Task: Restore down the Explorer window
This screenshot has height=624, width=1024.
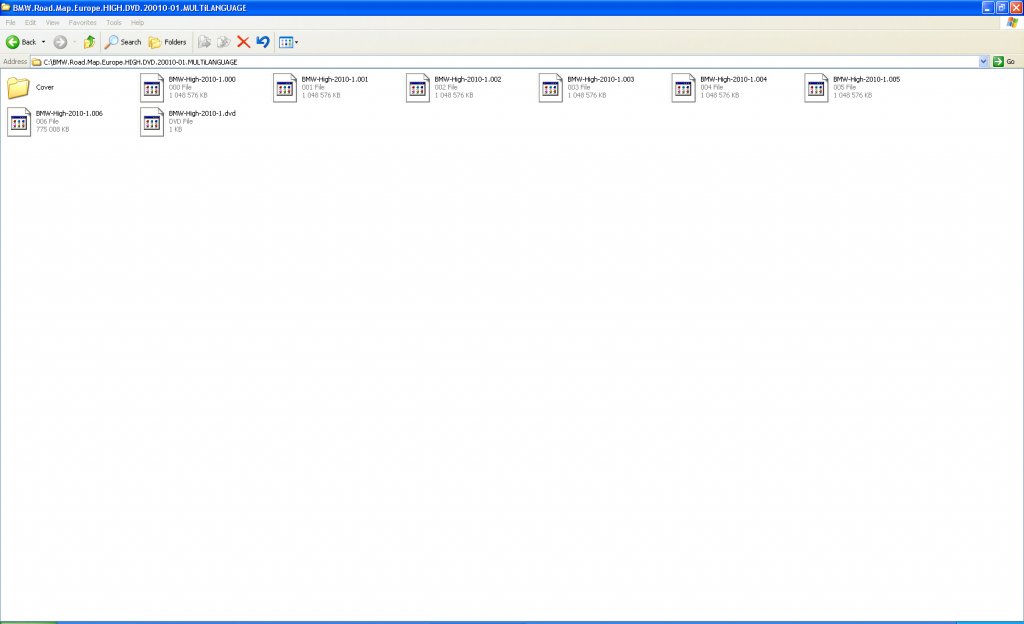Action: 1002,8
